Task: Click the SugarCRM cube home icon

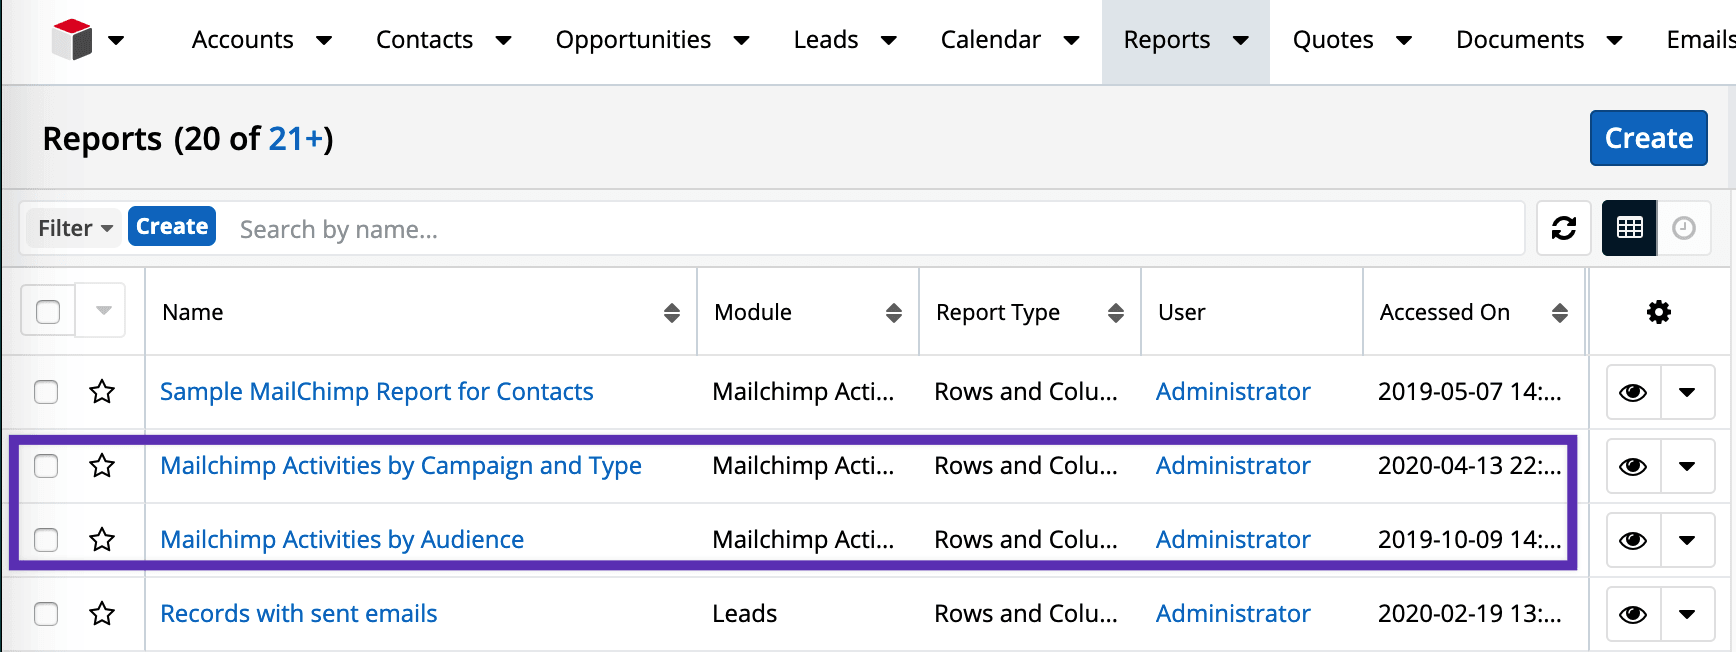Action: tap(72, 40)
